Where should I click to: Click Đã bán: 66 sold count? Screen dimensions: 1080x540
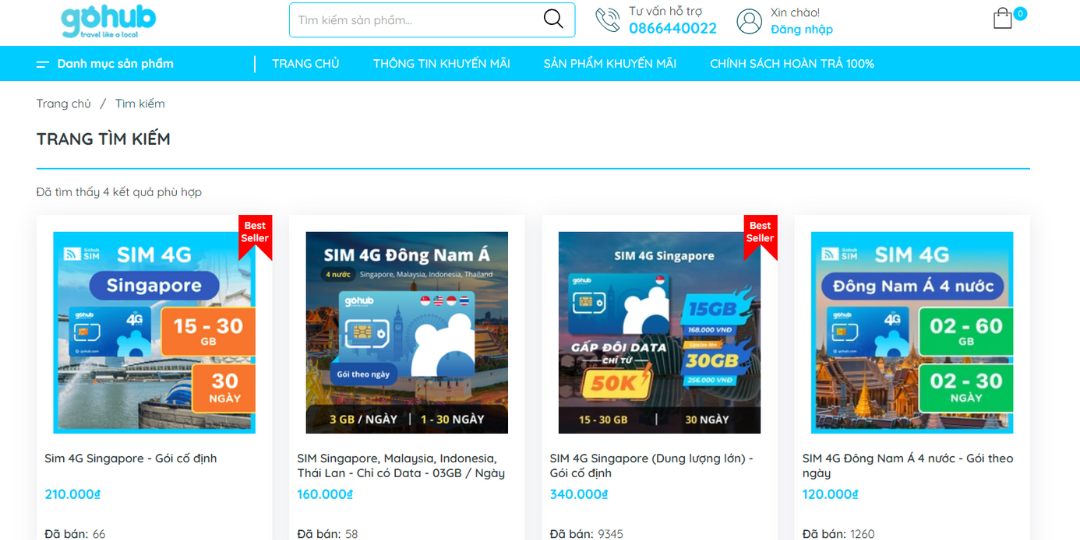tap(75, 534)
